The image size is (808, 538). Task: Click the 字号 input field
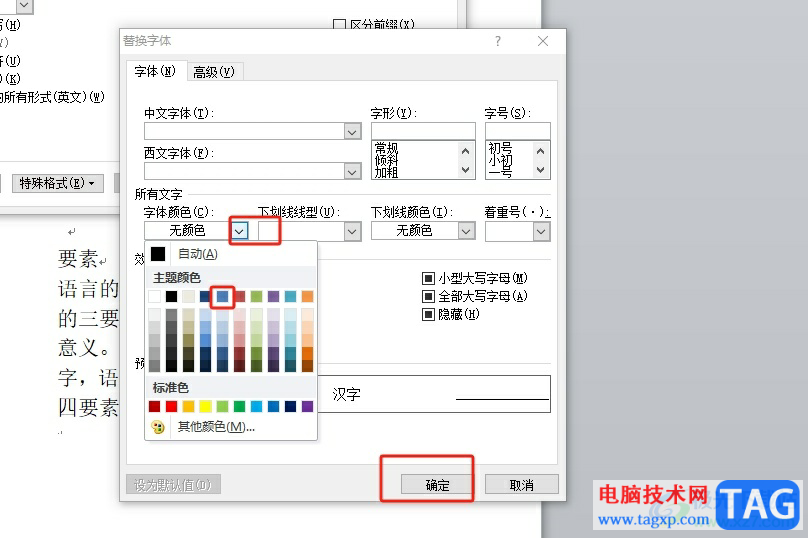[x=518, y=131]
